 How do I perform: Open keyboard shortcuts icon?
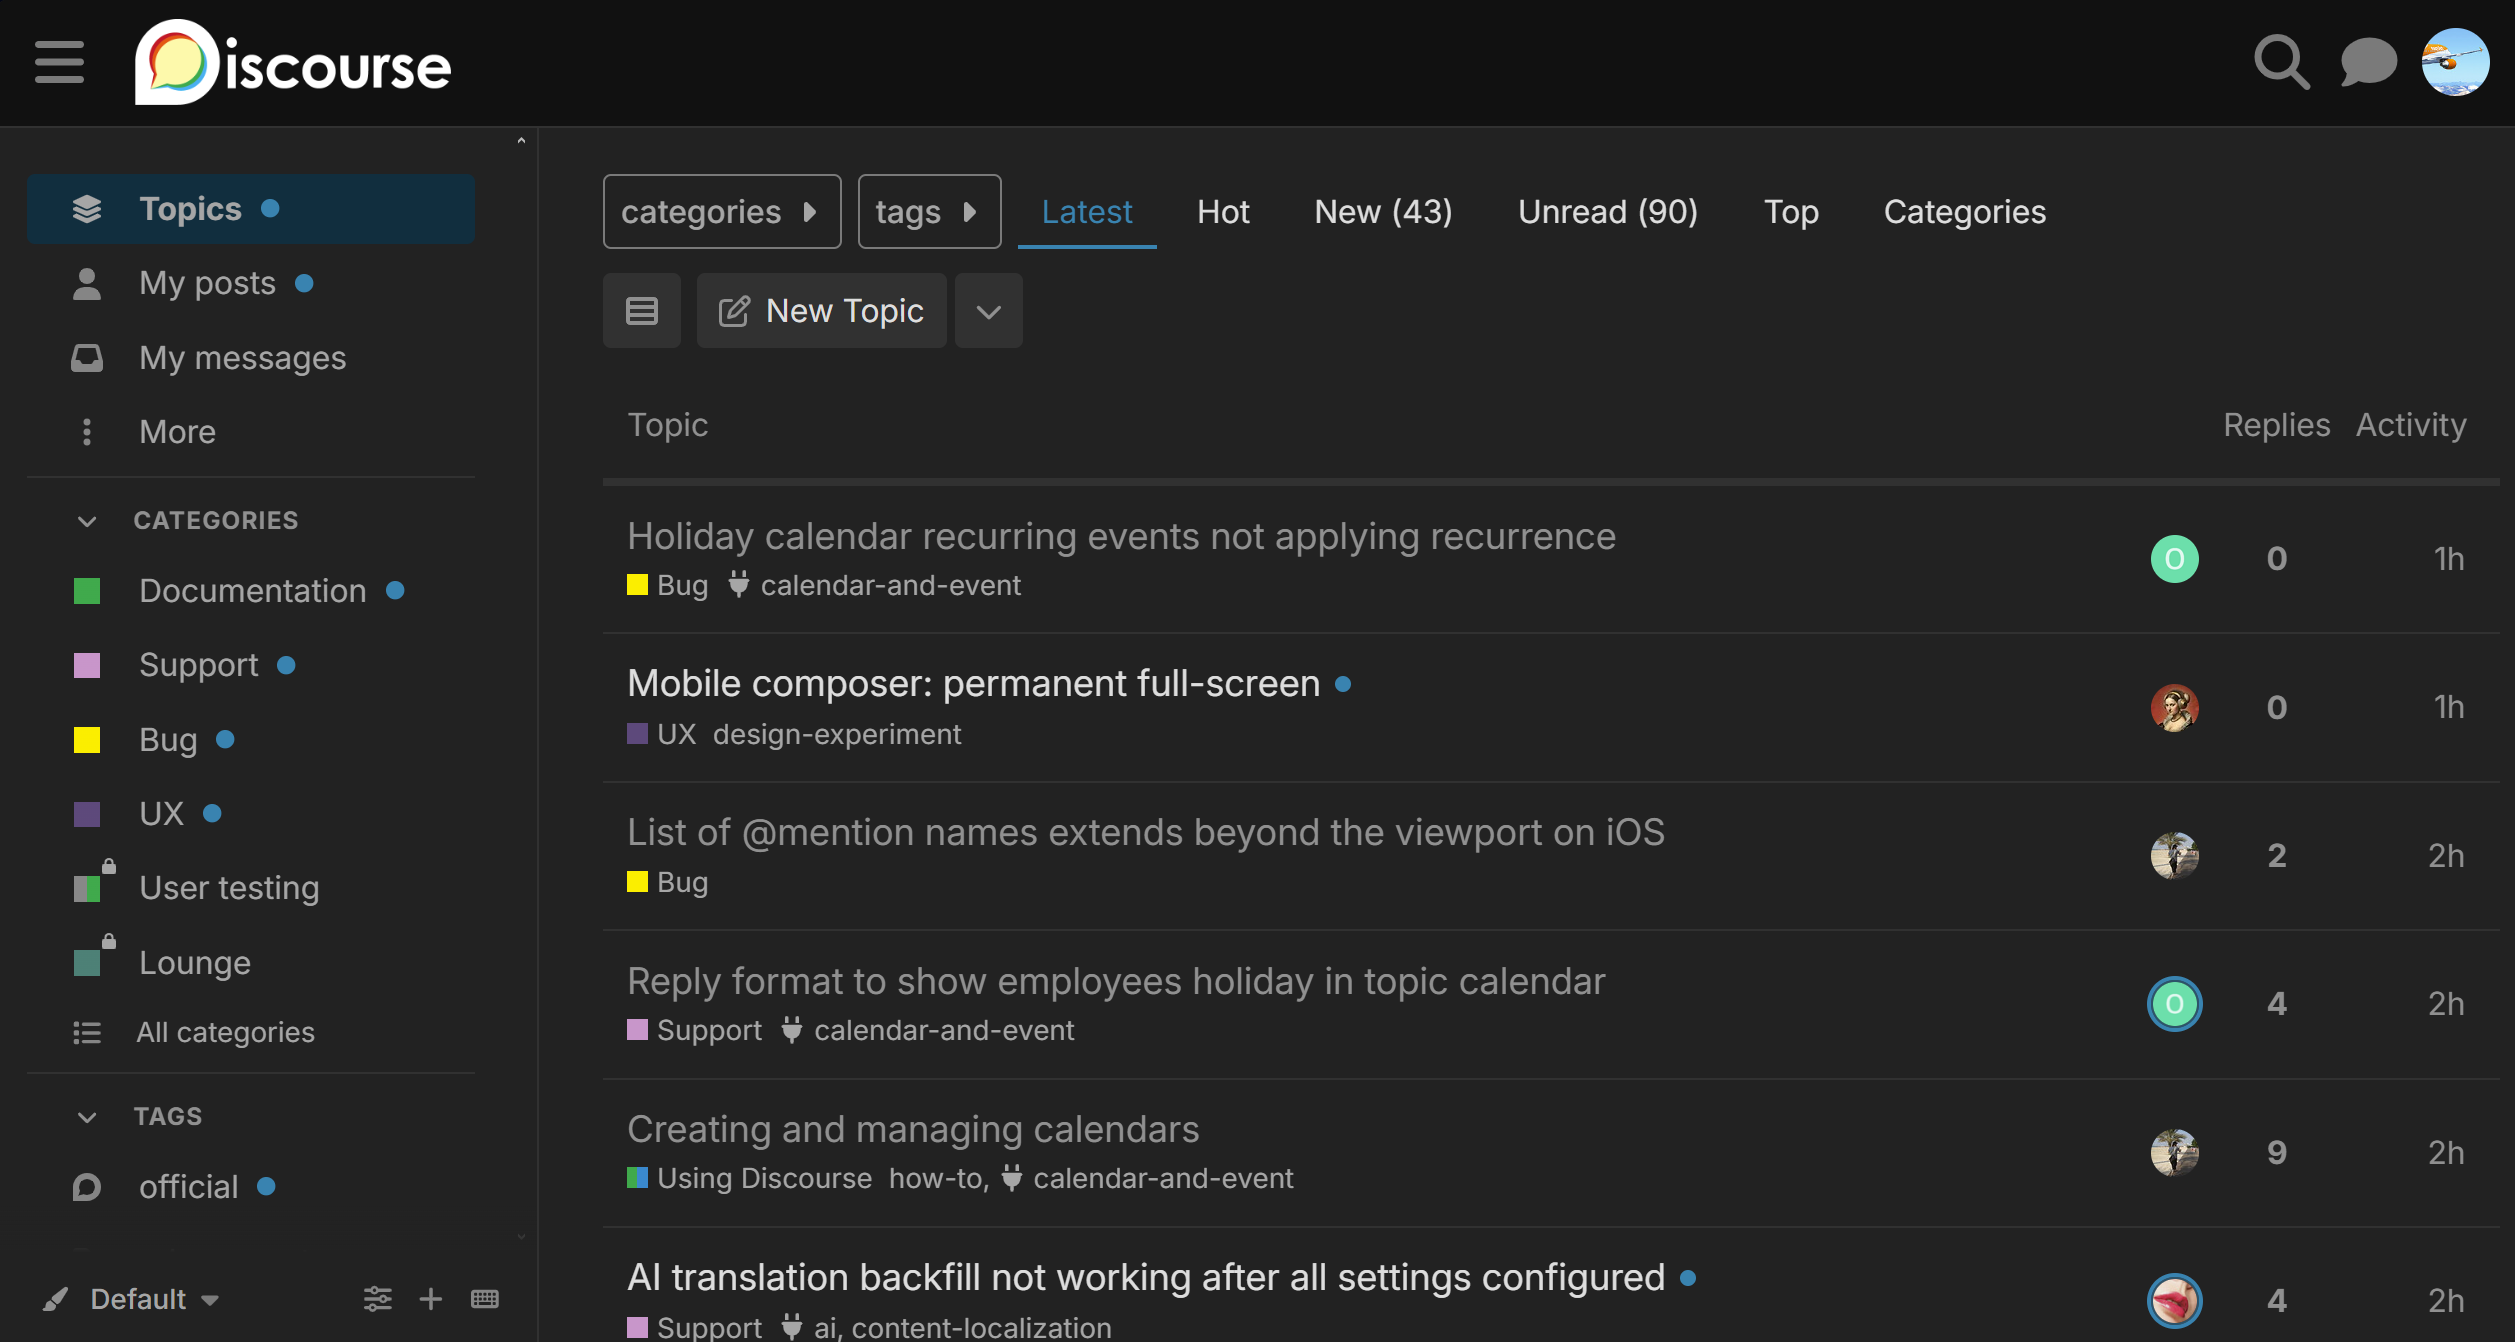485,1299
